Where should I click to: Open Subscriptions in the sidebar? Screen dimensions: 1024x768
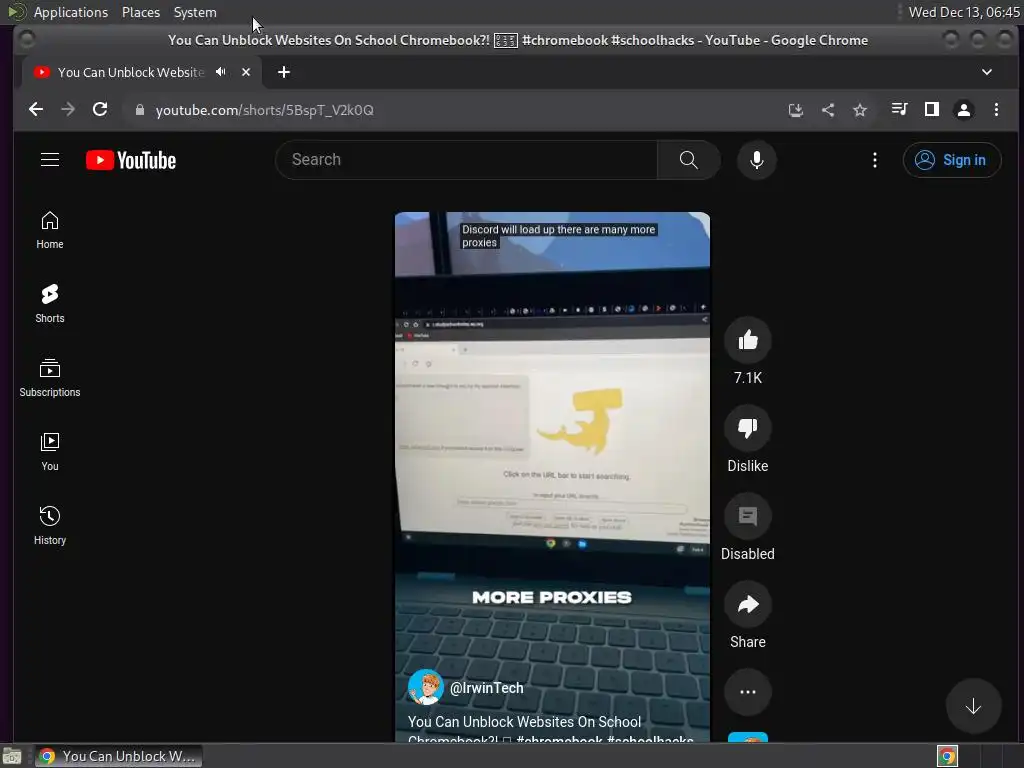[x=50, y=377]
